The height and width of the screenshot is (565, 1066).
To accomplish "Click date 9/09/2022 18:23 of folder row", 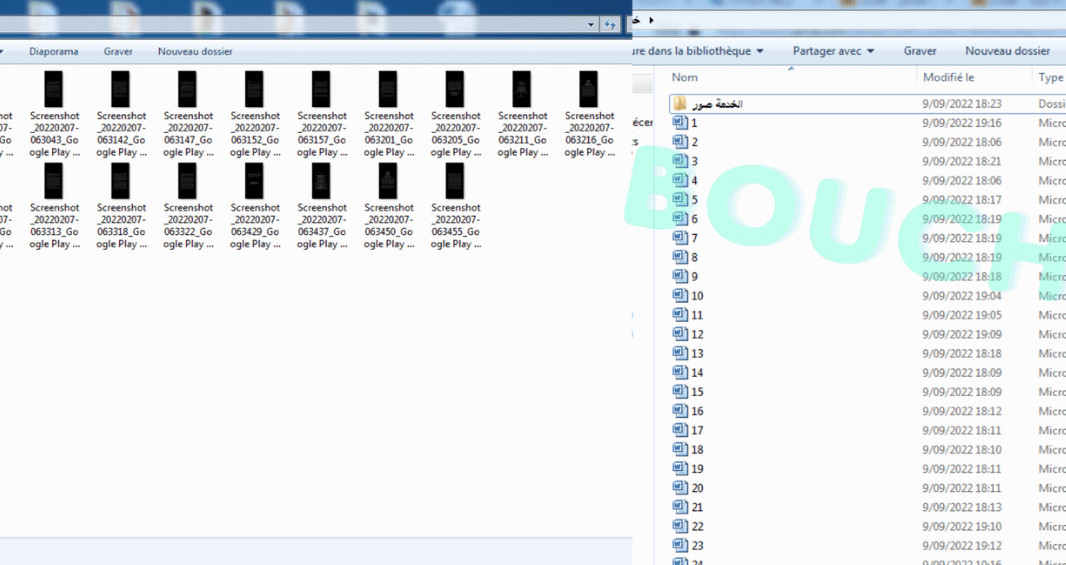I will (x=961, y=104).
